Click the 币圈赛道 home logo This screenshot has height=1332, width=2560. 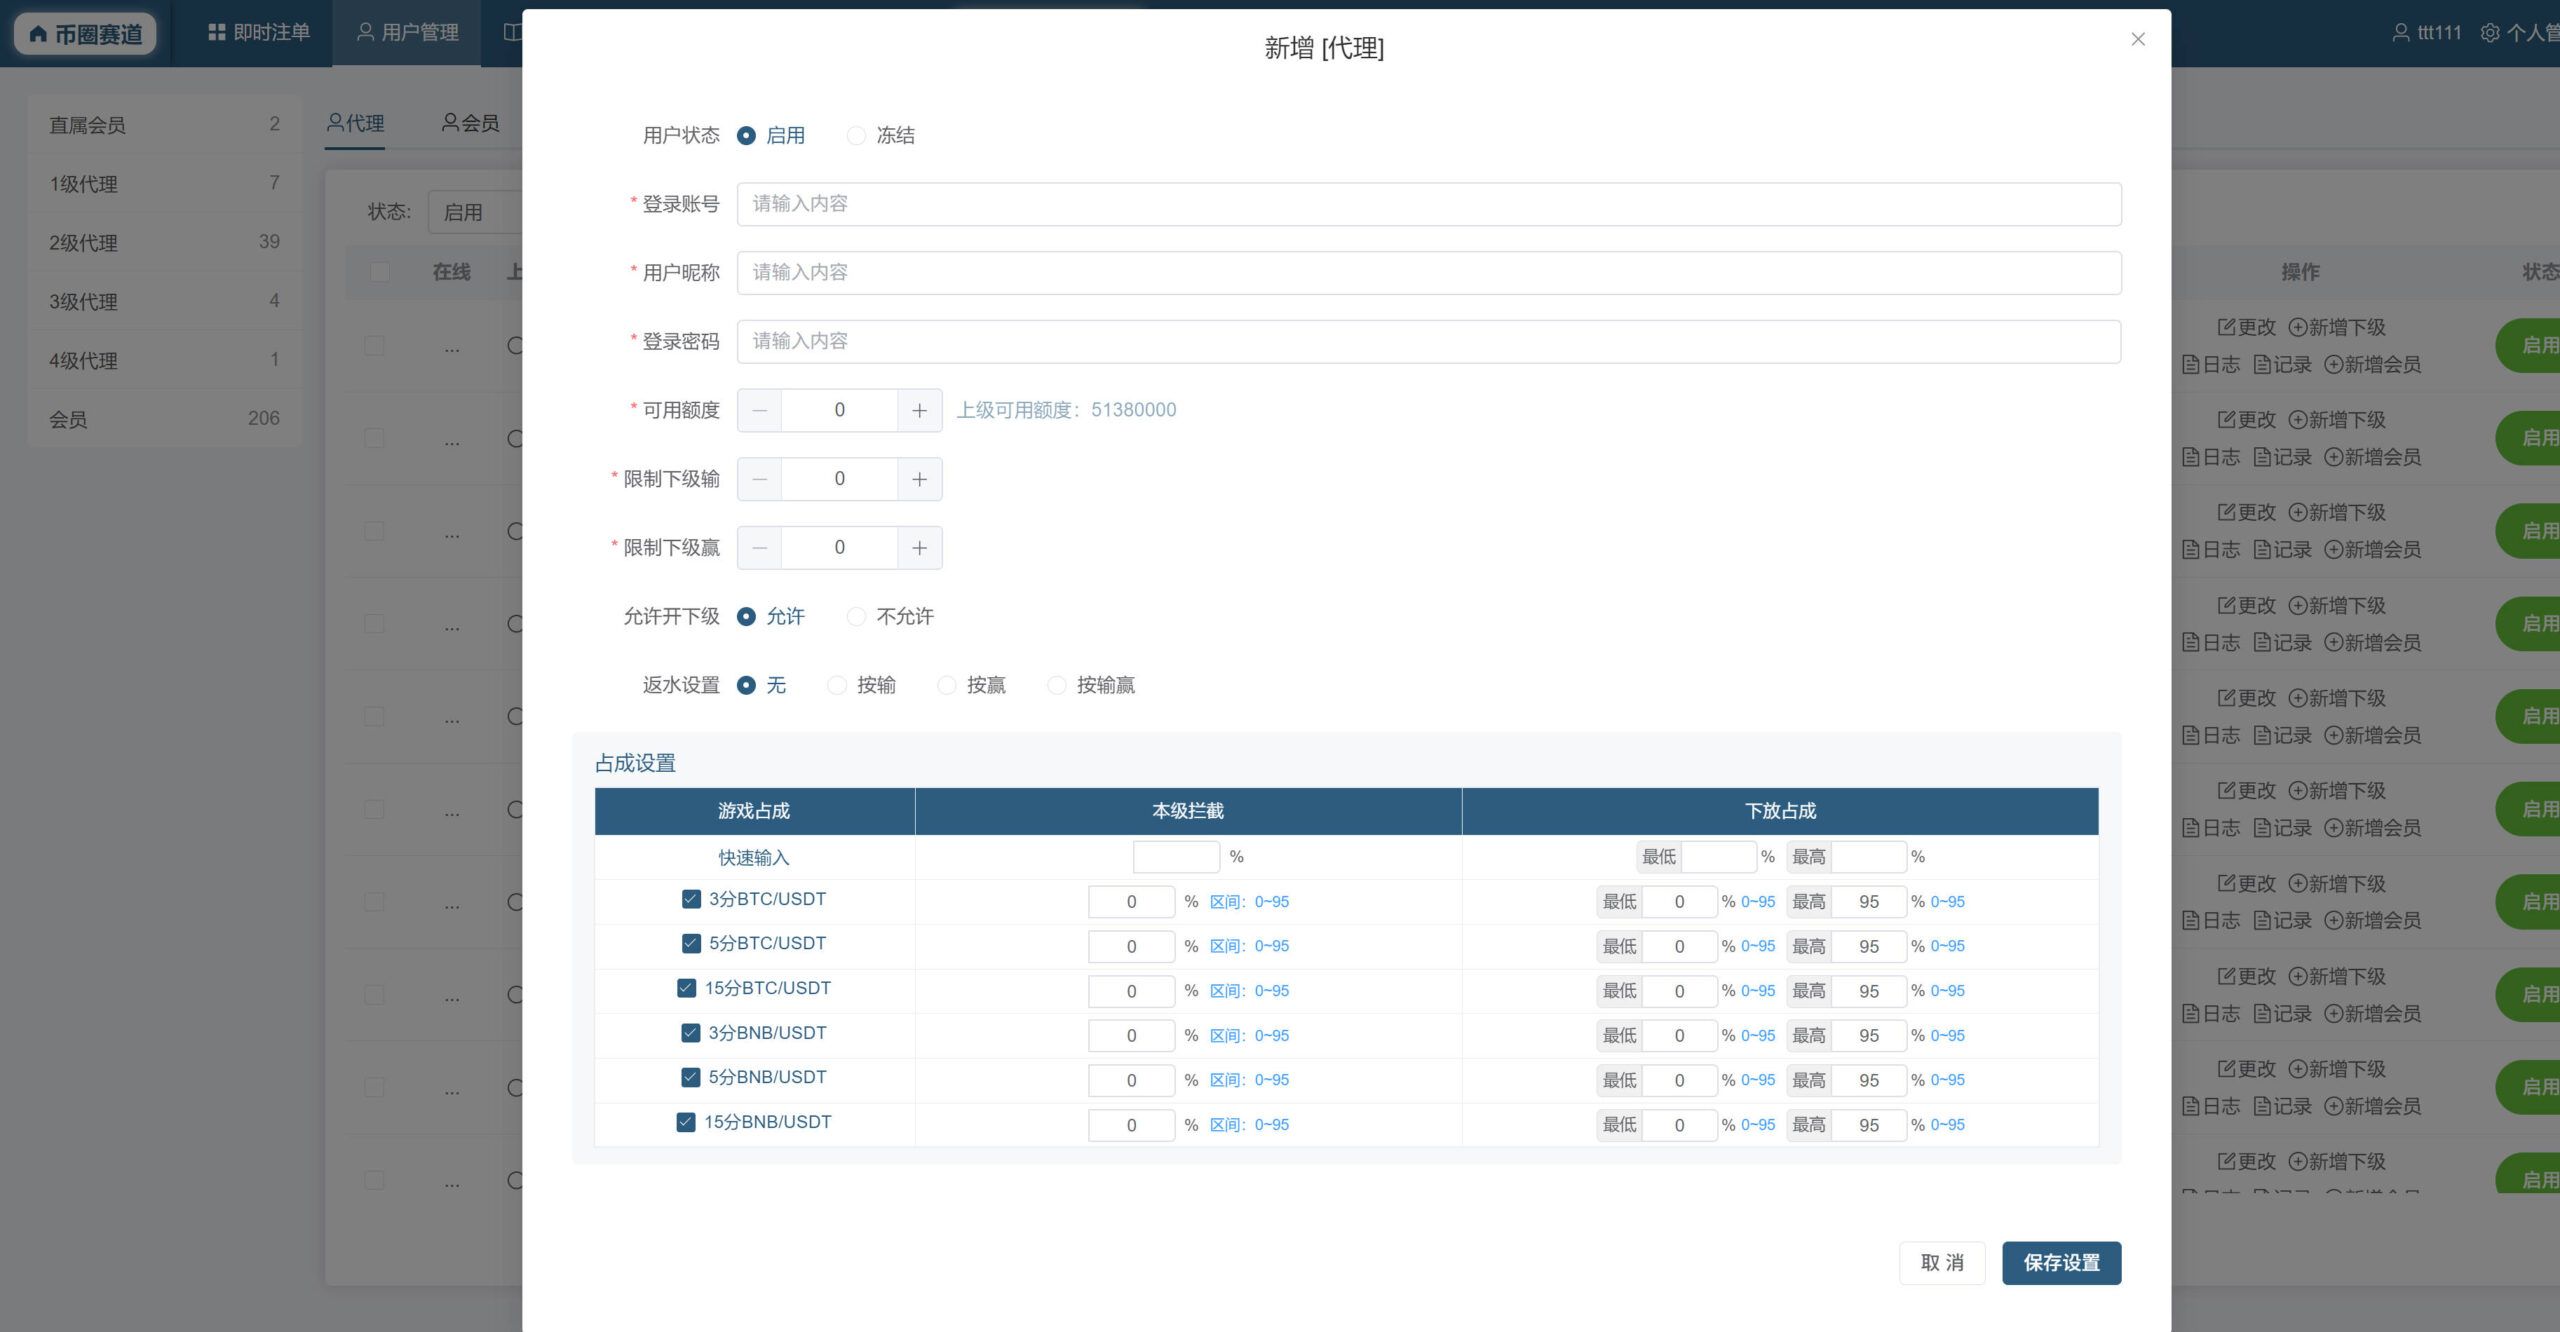(x=85, y=34)
